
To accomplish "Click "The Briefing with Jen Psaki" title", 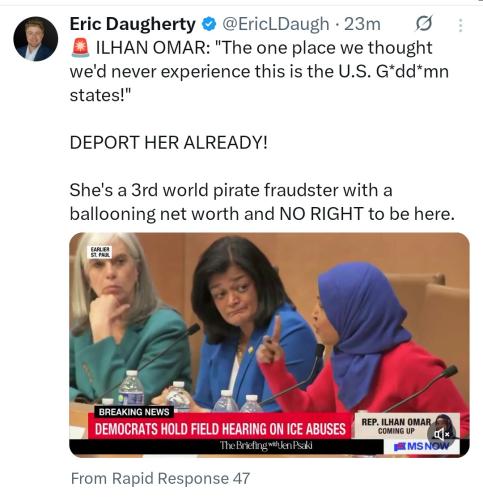I will pyautogui.click(x=266, y=446).
